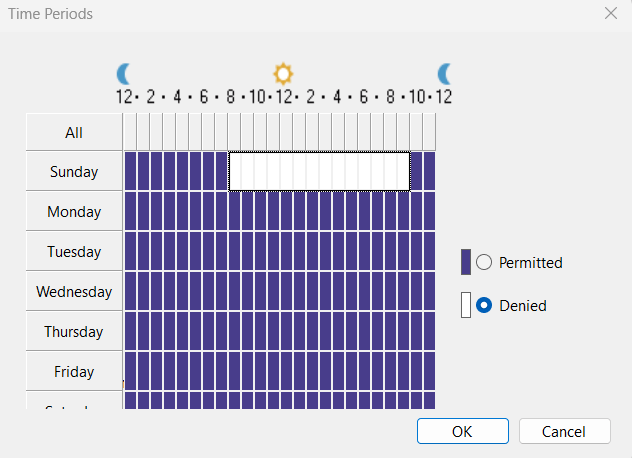This screenshot has height=458, width=632.
Task: Select the entire Monday row
Action: point(74,212)
